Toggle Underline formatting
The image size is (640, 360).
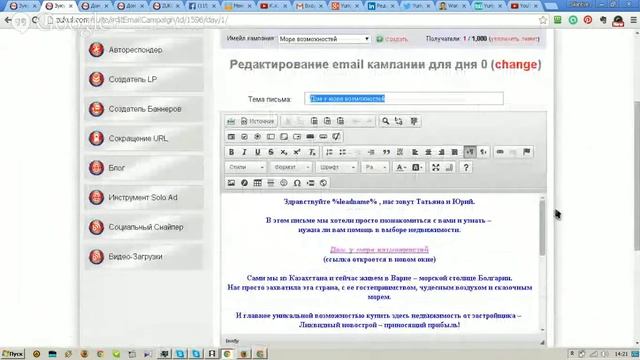257,152
